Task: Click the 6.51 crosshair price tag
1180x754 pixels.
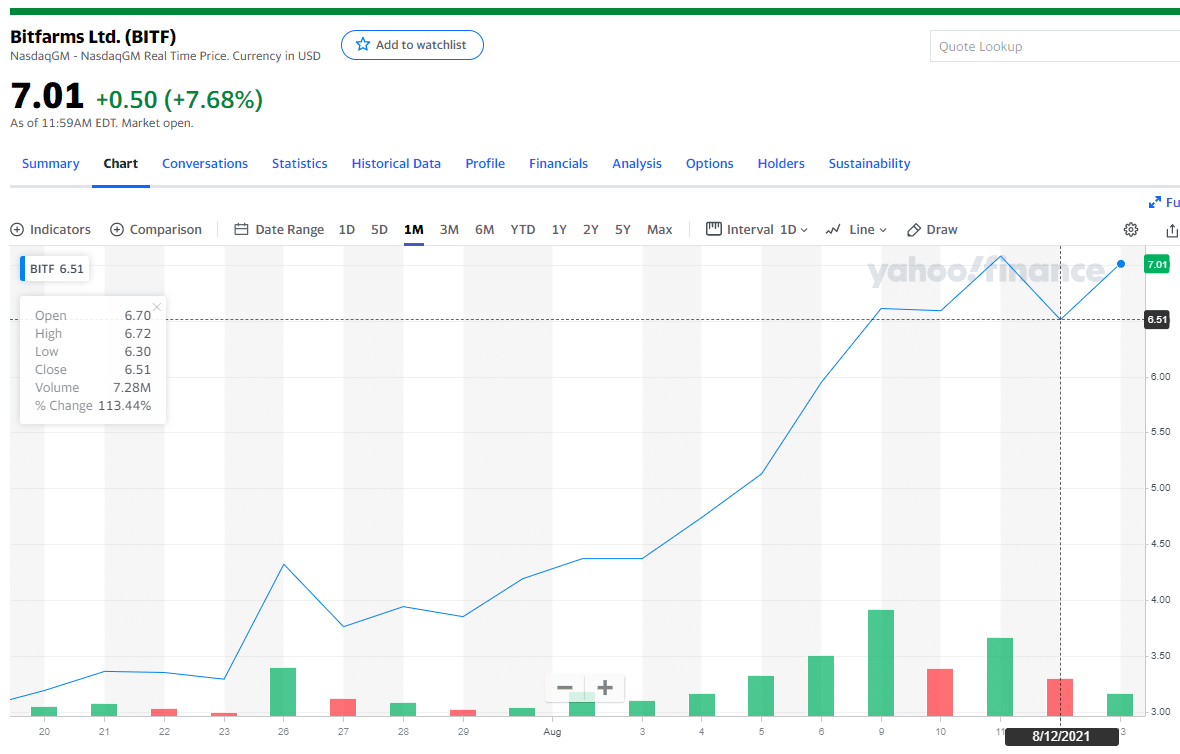Action: tap(1157, 320)
